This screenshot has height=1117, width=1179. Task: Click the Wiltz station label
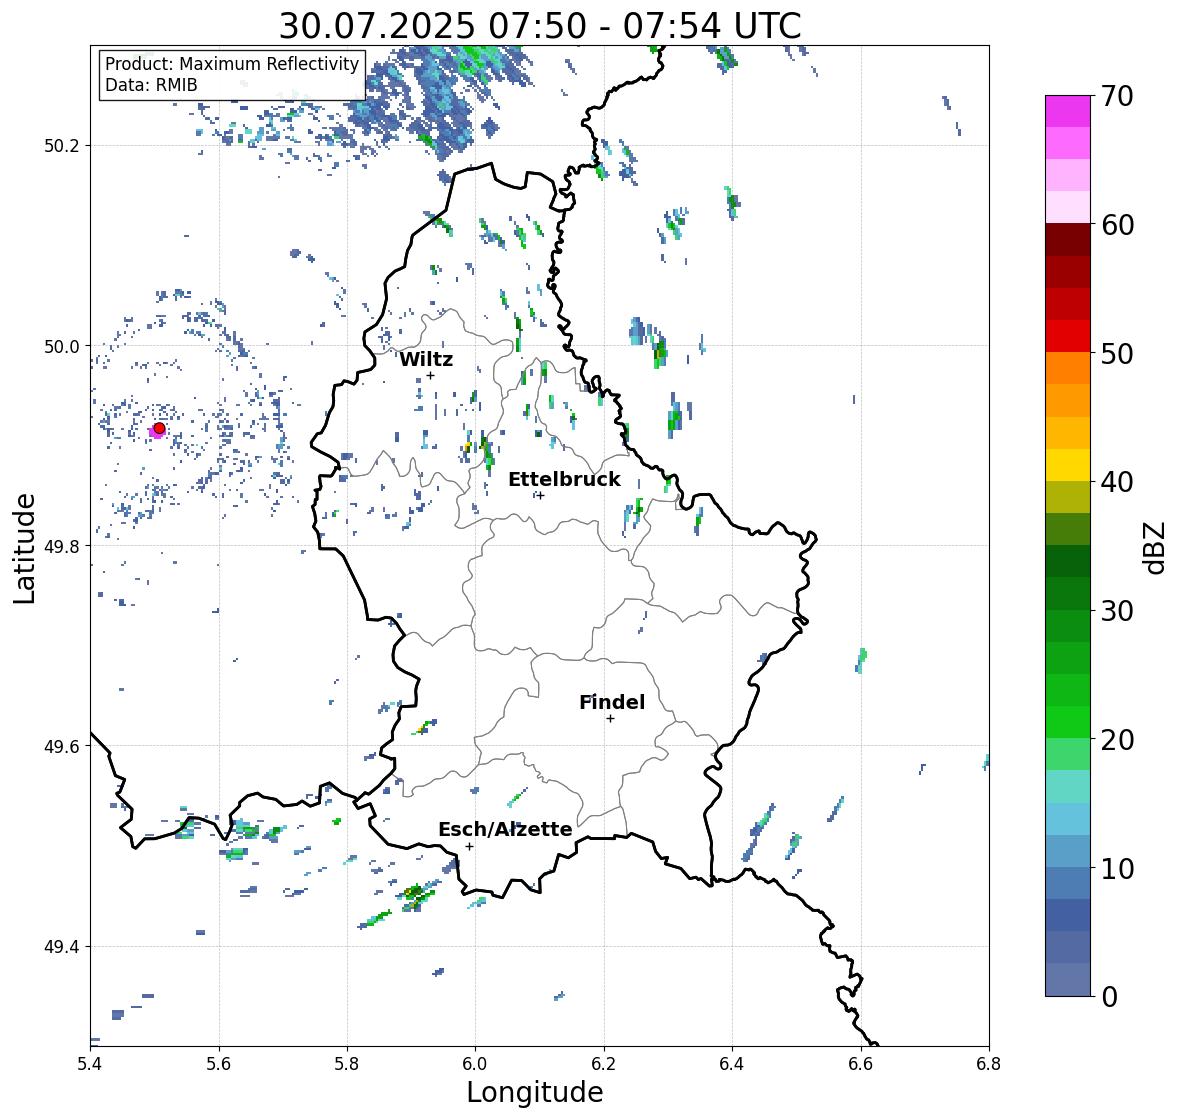click(x=426, y=359)
